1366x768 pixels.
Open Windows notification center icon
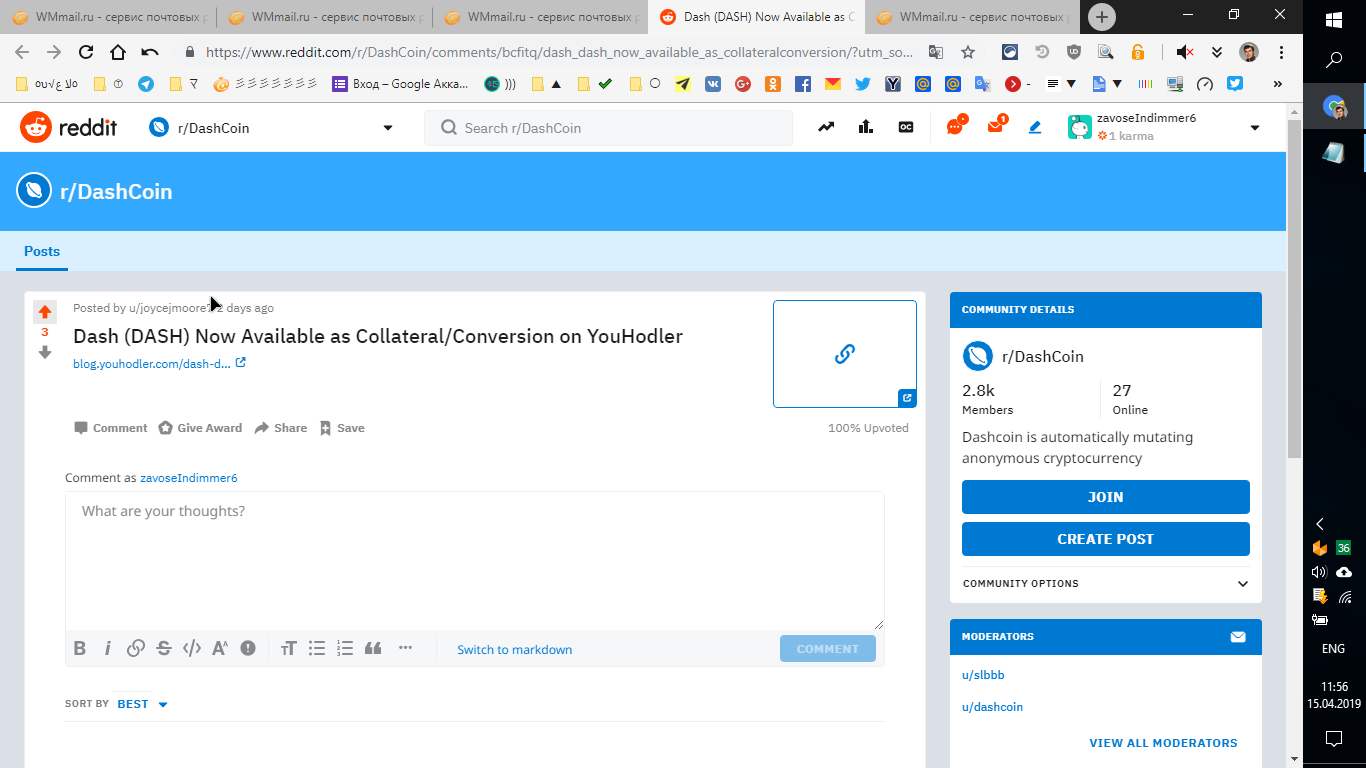pos(1334,739)
